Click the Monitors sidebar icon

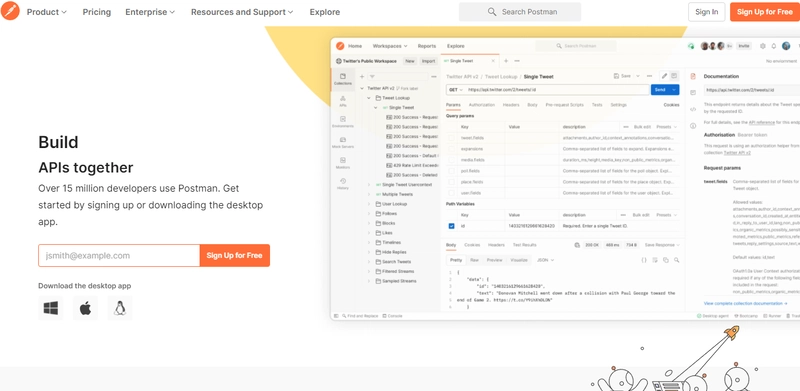[343, 163]
